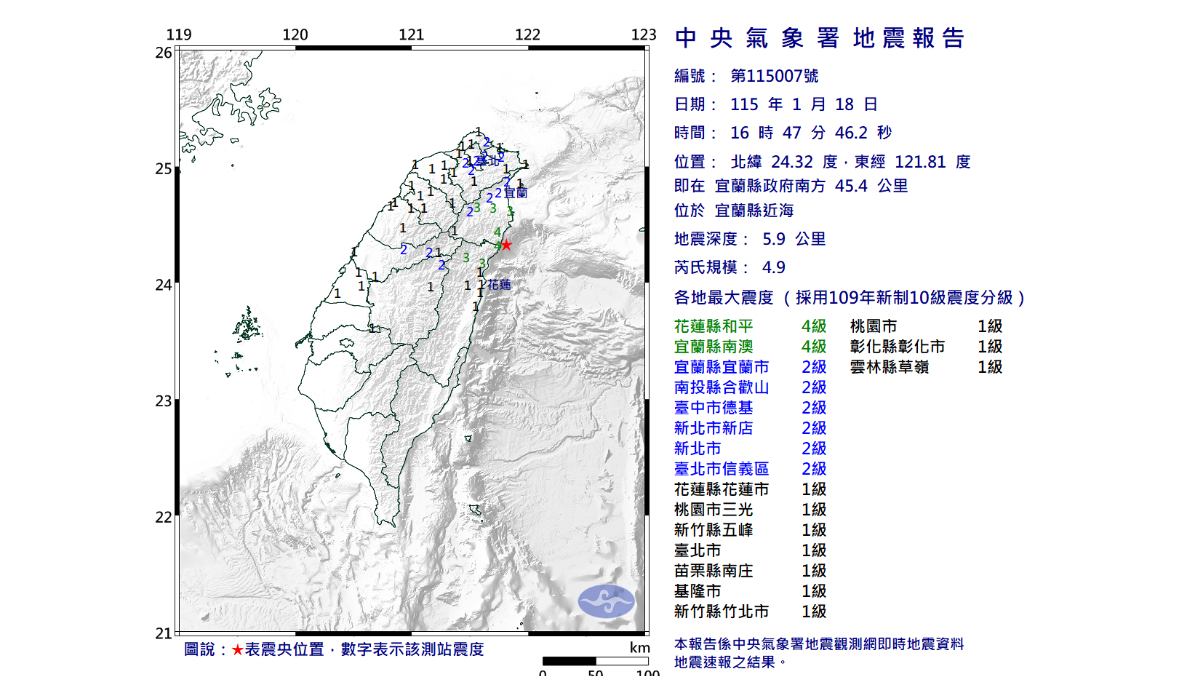Click the Central Weather Administration logo
The height and width of the screenshot is (676, 1200).
pos(606,600)
